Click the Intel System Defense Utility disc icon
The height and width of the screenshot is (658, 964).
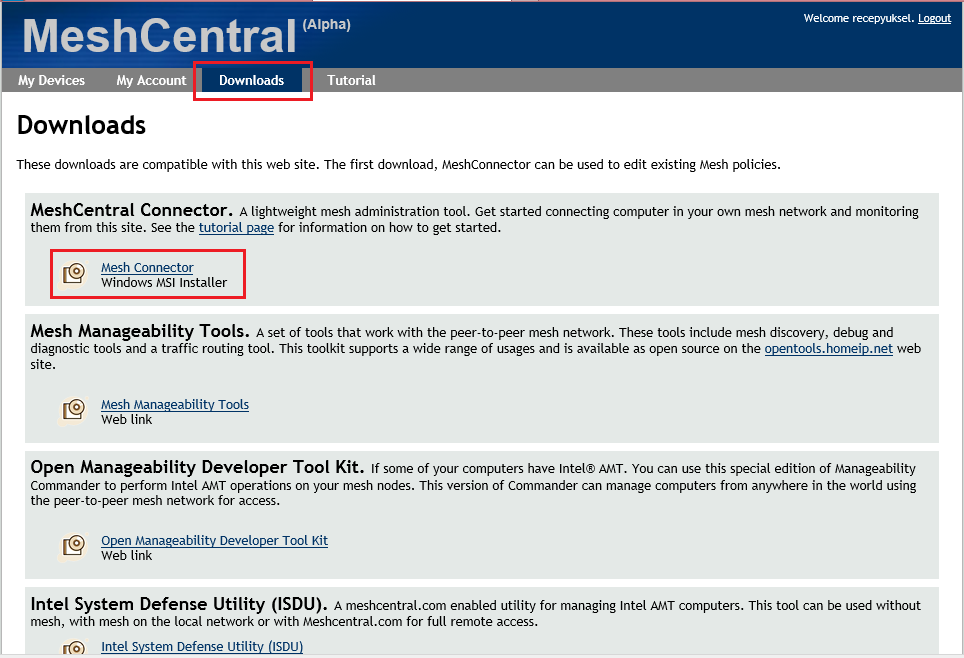click(x=74, y=648)
